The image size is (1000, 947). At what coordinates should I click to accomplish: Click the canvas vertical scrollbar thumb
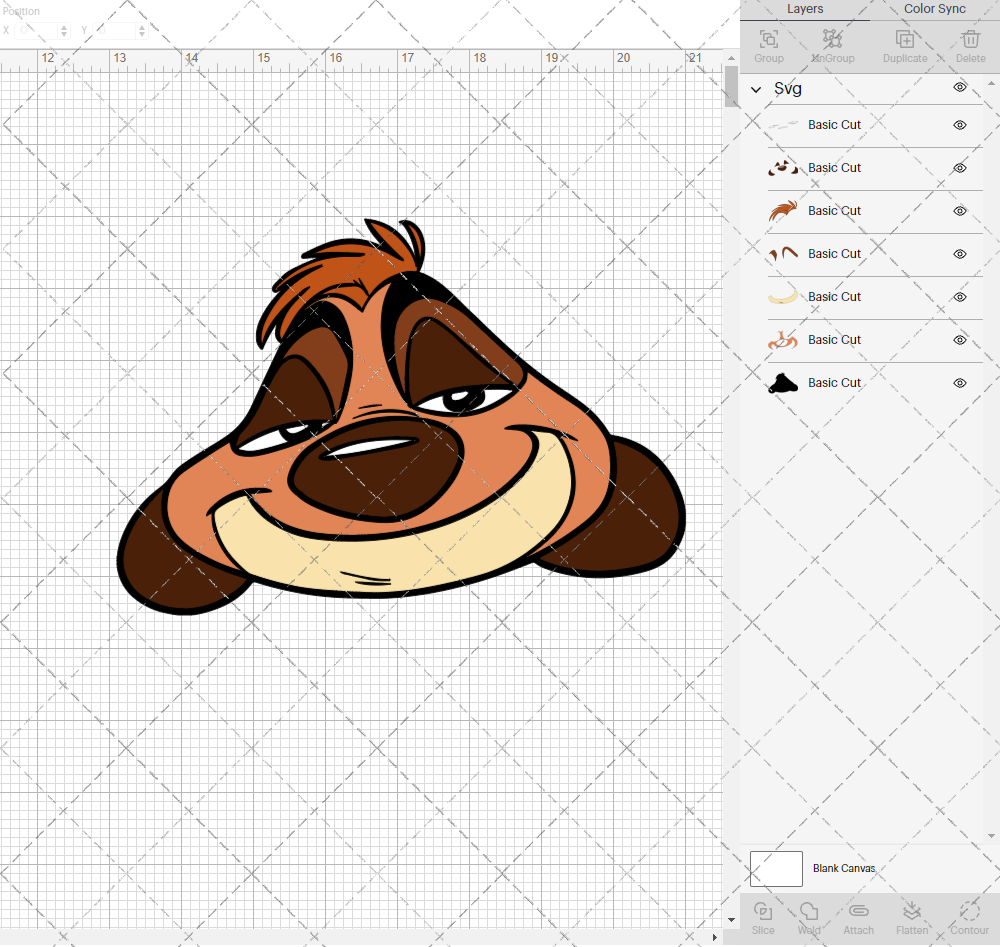[x=732, y=86]
